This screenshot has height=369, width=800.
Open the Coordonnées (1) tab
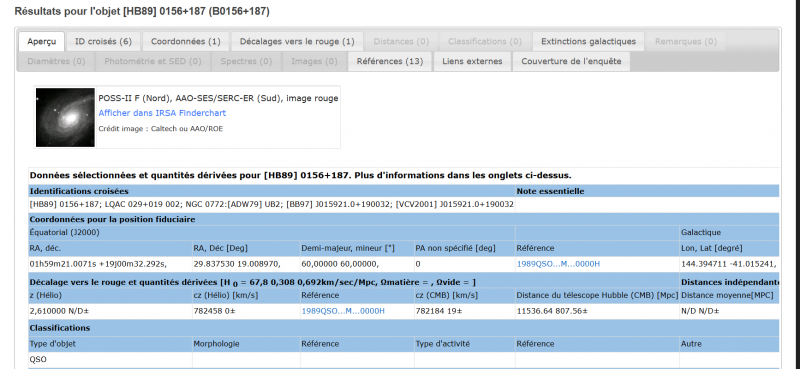[186, 41]
